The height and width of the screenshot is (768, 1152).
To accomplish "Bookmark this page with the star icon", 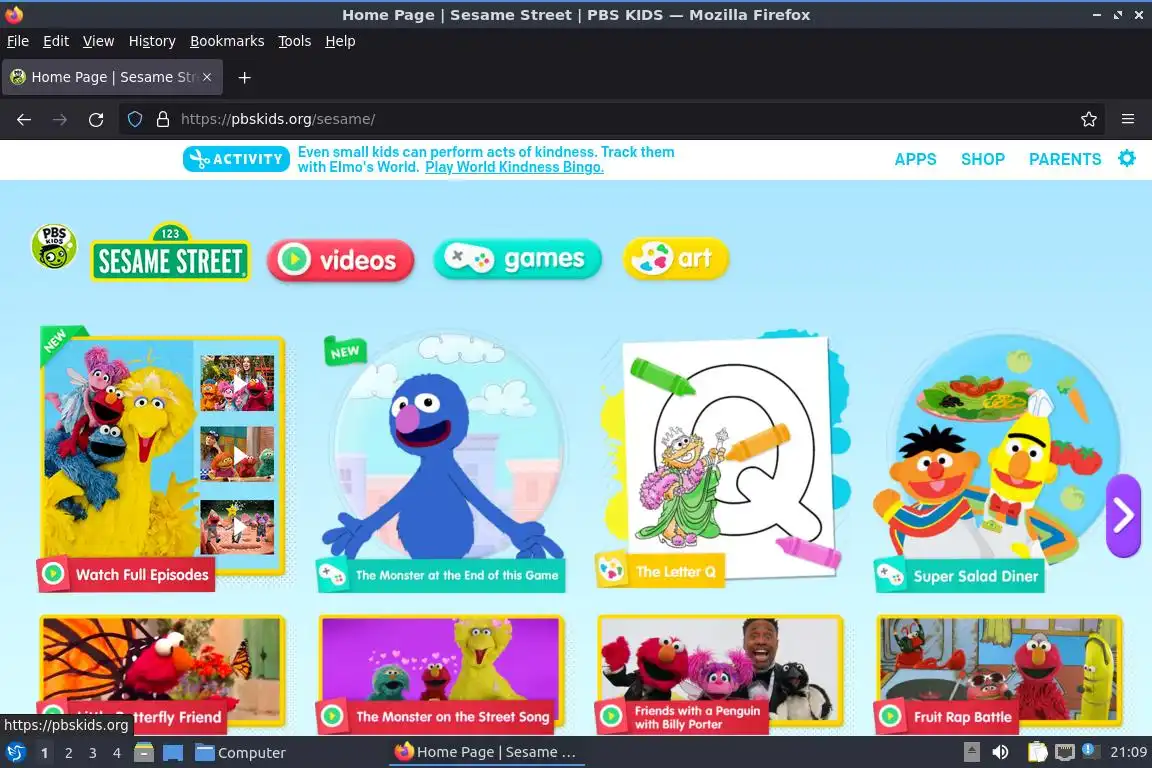I will pos(1089,119).
